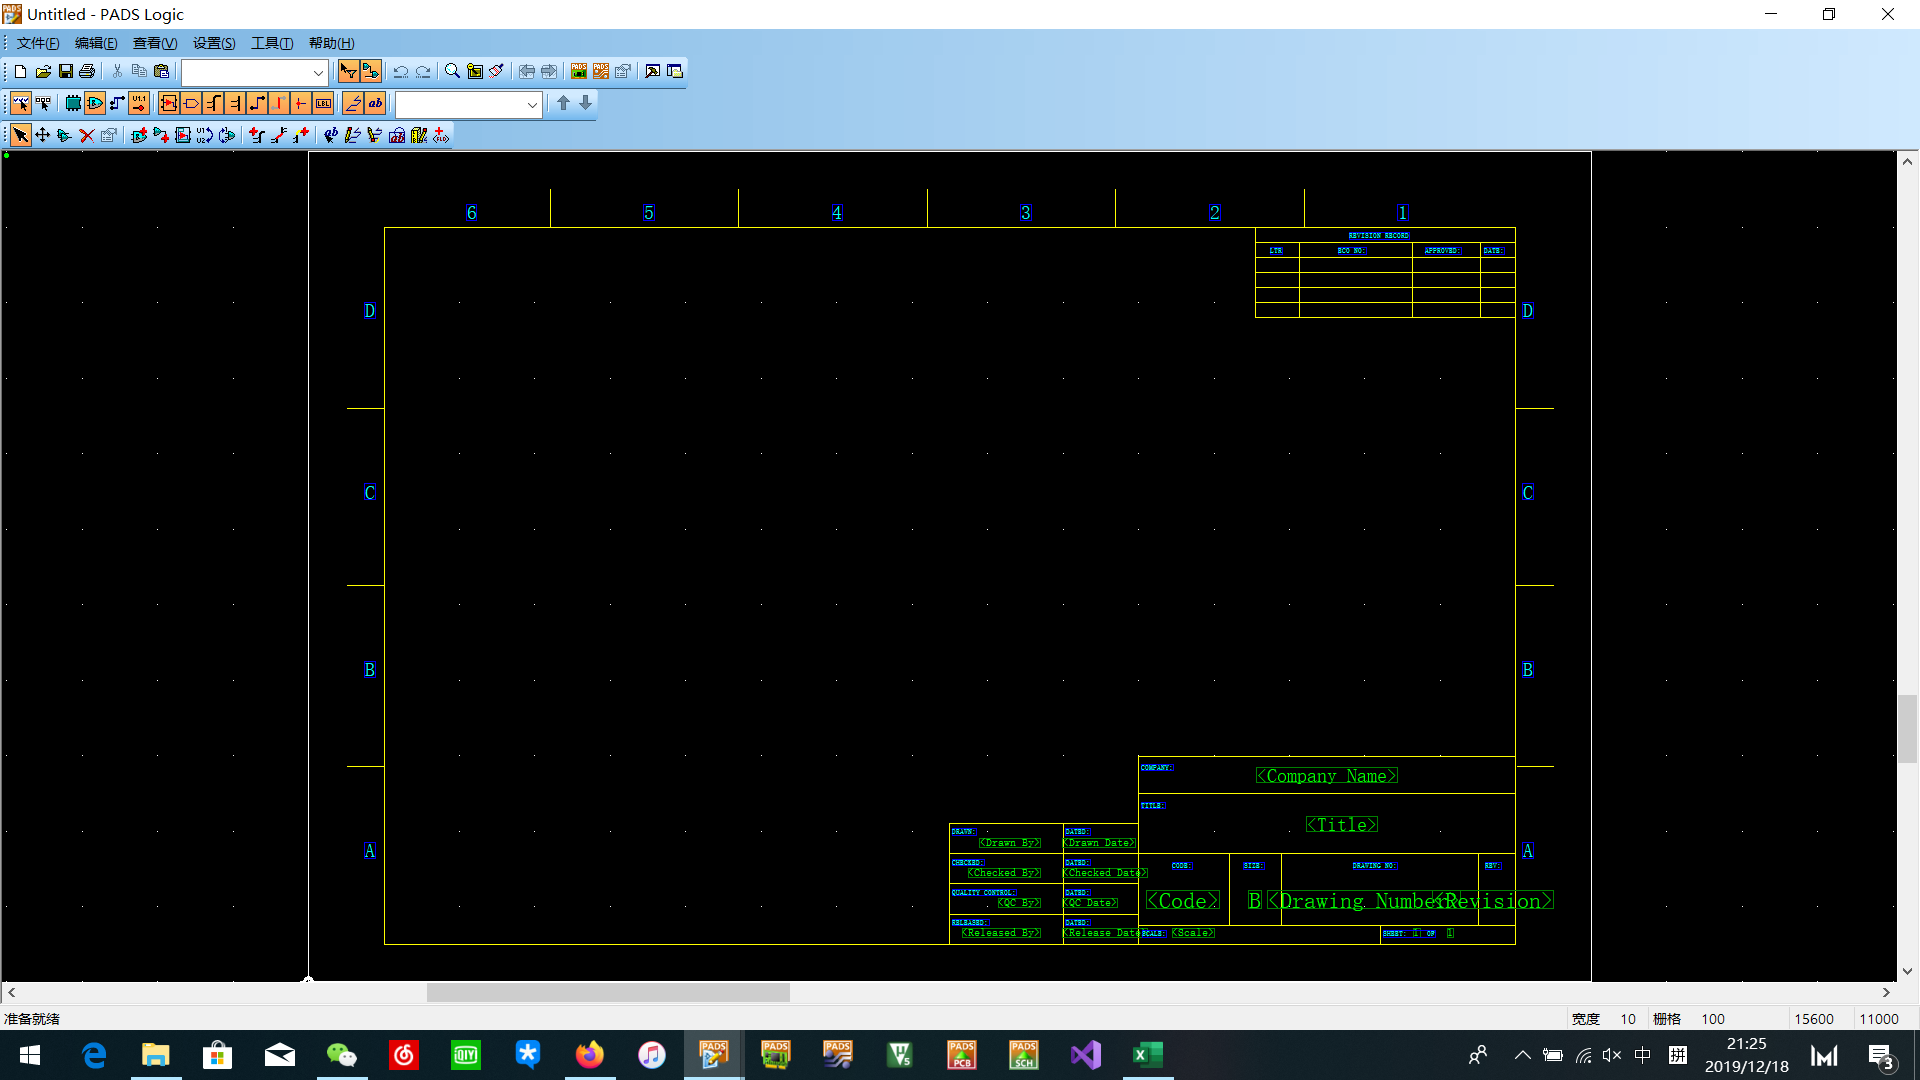Image resolution: width=1920 pixels, height=1080 pixels.
Task: Click the Print icon in toolbar
Action: [87, 71]
